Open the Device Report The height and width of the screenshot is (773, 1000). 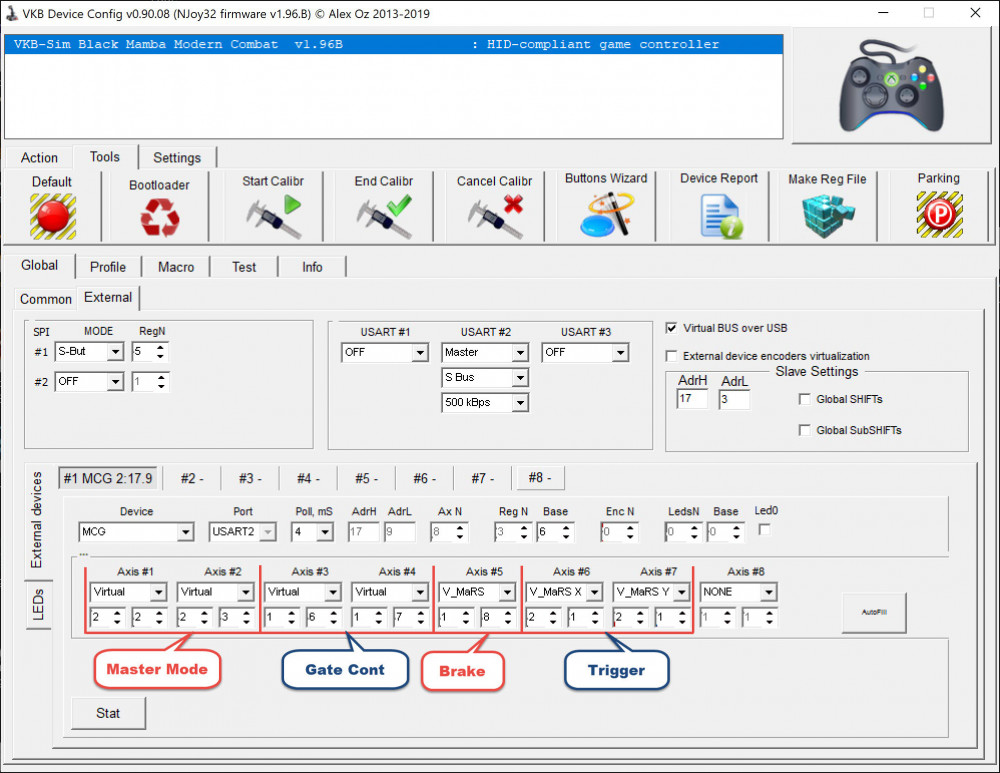(719, 214)
